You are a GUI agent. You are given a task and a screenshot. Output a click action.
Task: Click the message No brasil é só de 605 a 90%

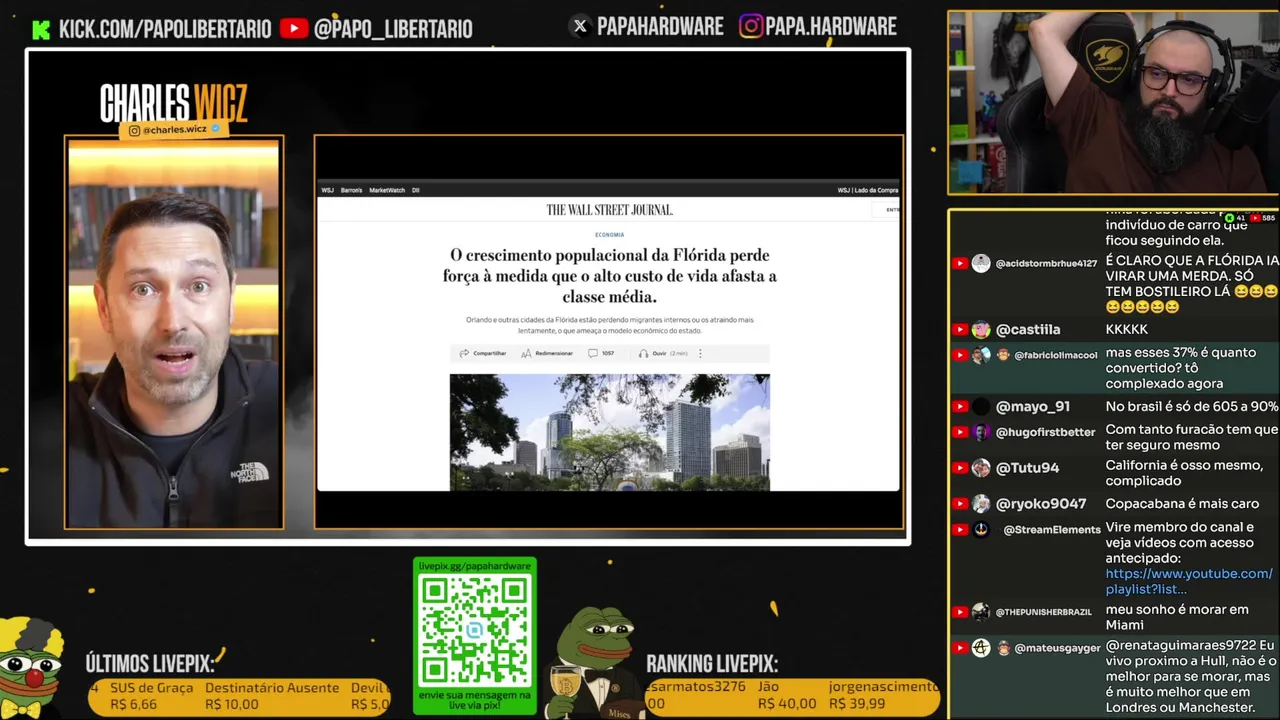pos(1191,407)
